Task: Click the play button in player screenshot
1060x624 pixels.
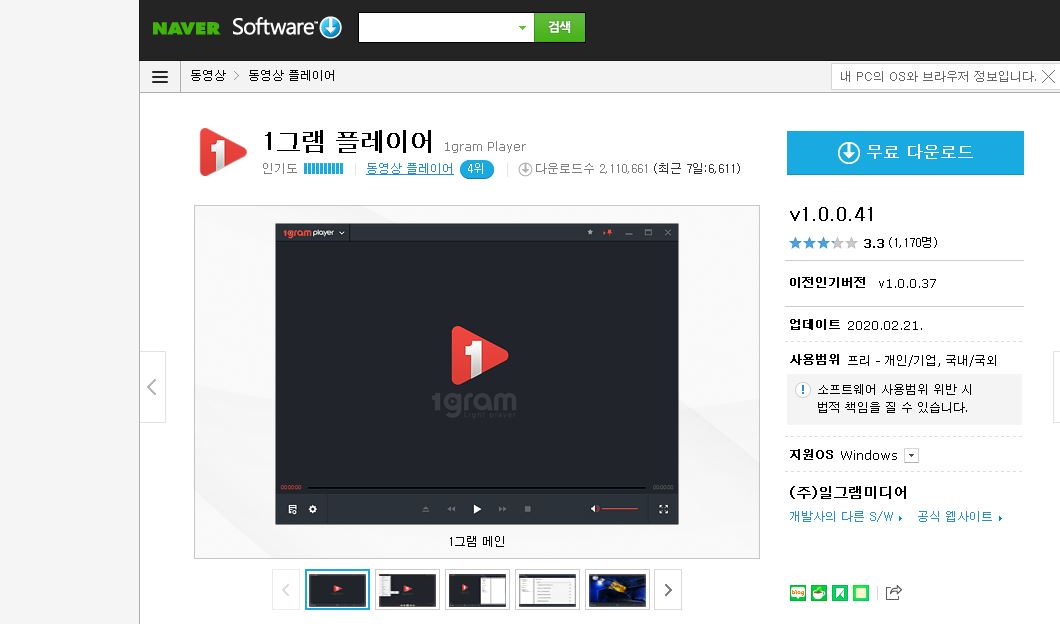Action: pos(477,509)
